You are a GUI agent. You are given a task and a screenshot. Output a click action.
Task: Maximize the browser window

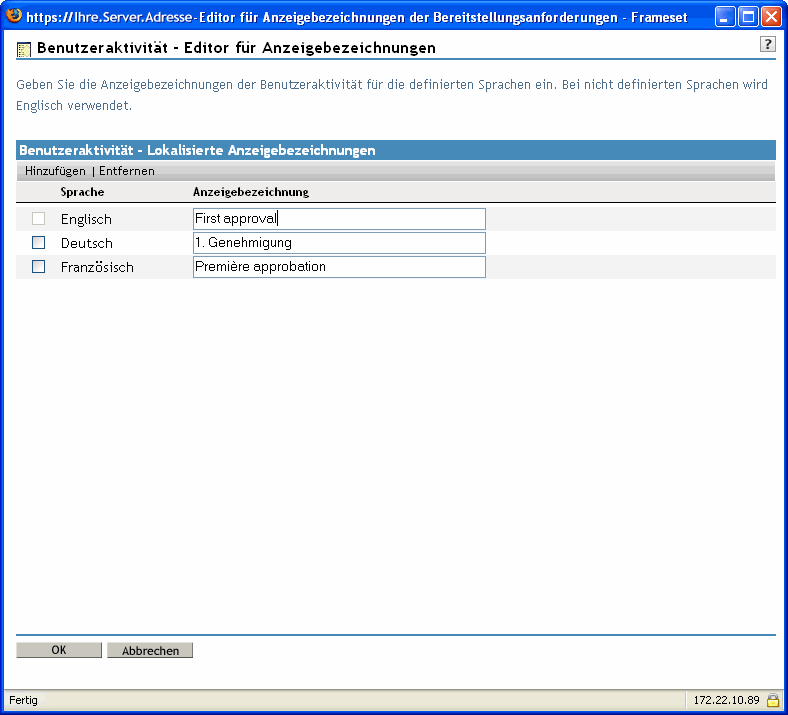point(748,17)
